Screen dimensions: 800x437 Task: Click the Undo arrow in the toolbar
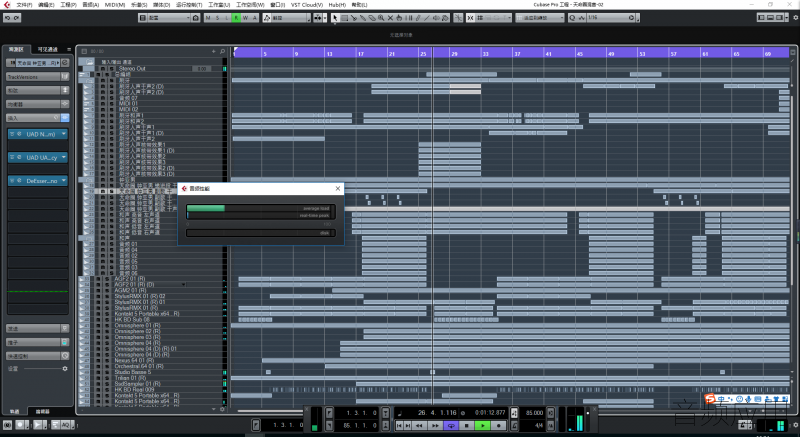click(x=7, y=17)
